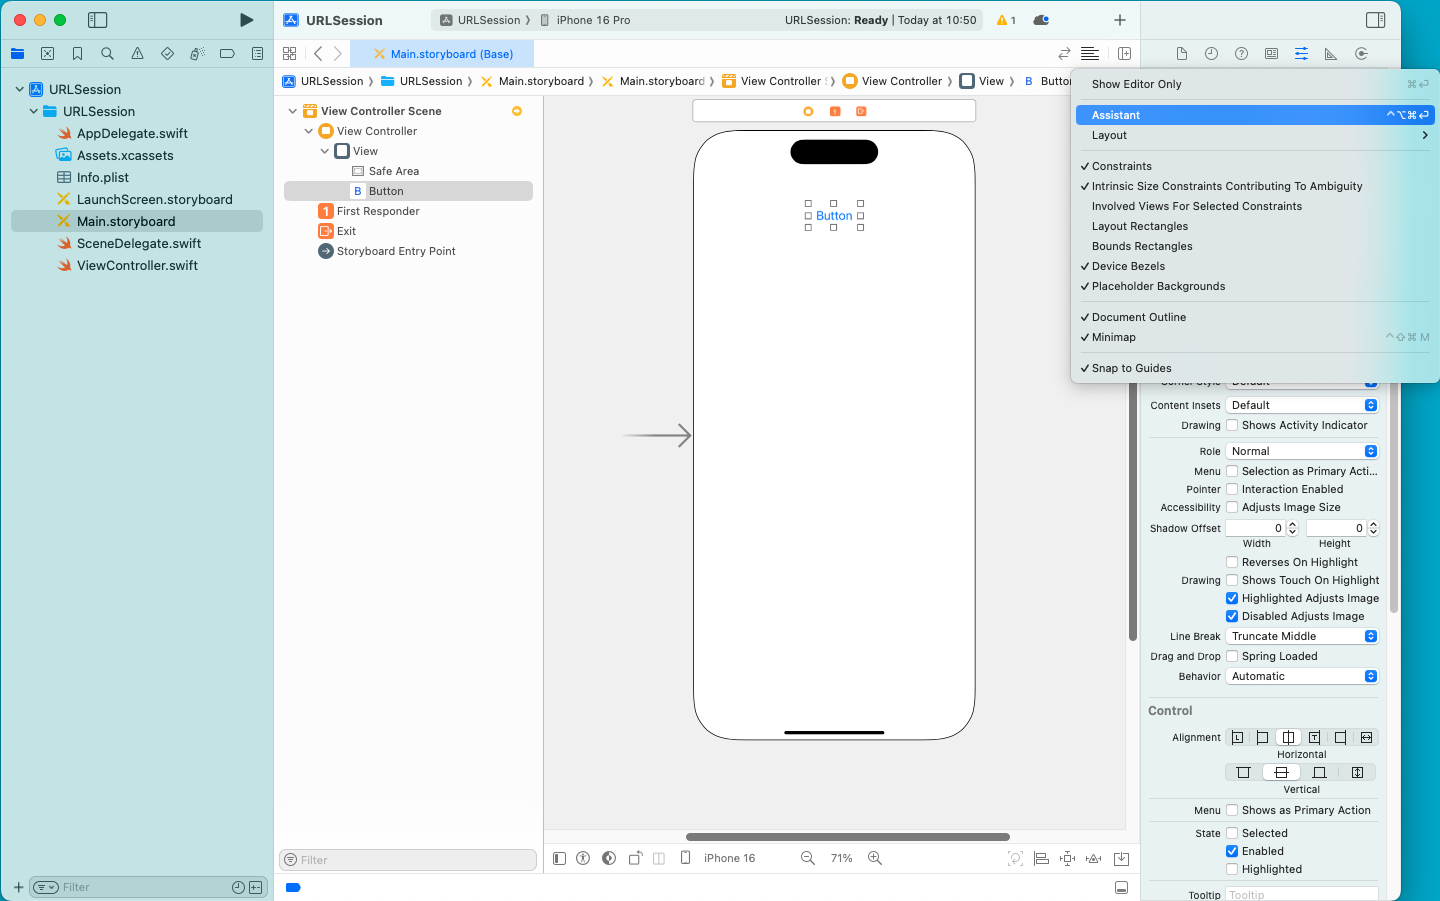The image size is (1440, 901).
Task: Uncheck Highlighted Adjusts Image
Action: 1232,598
